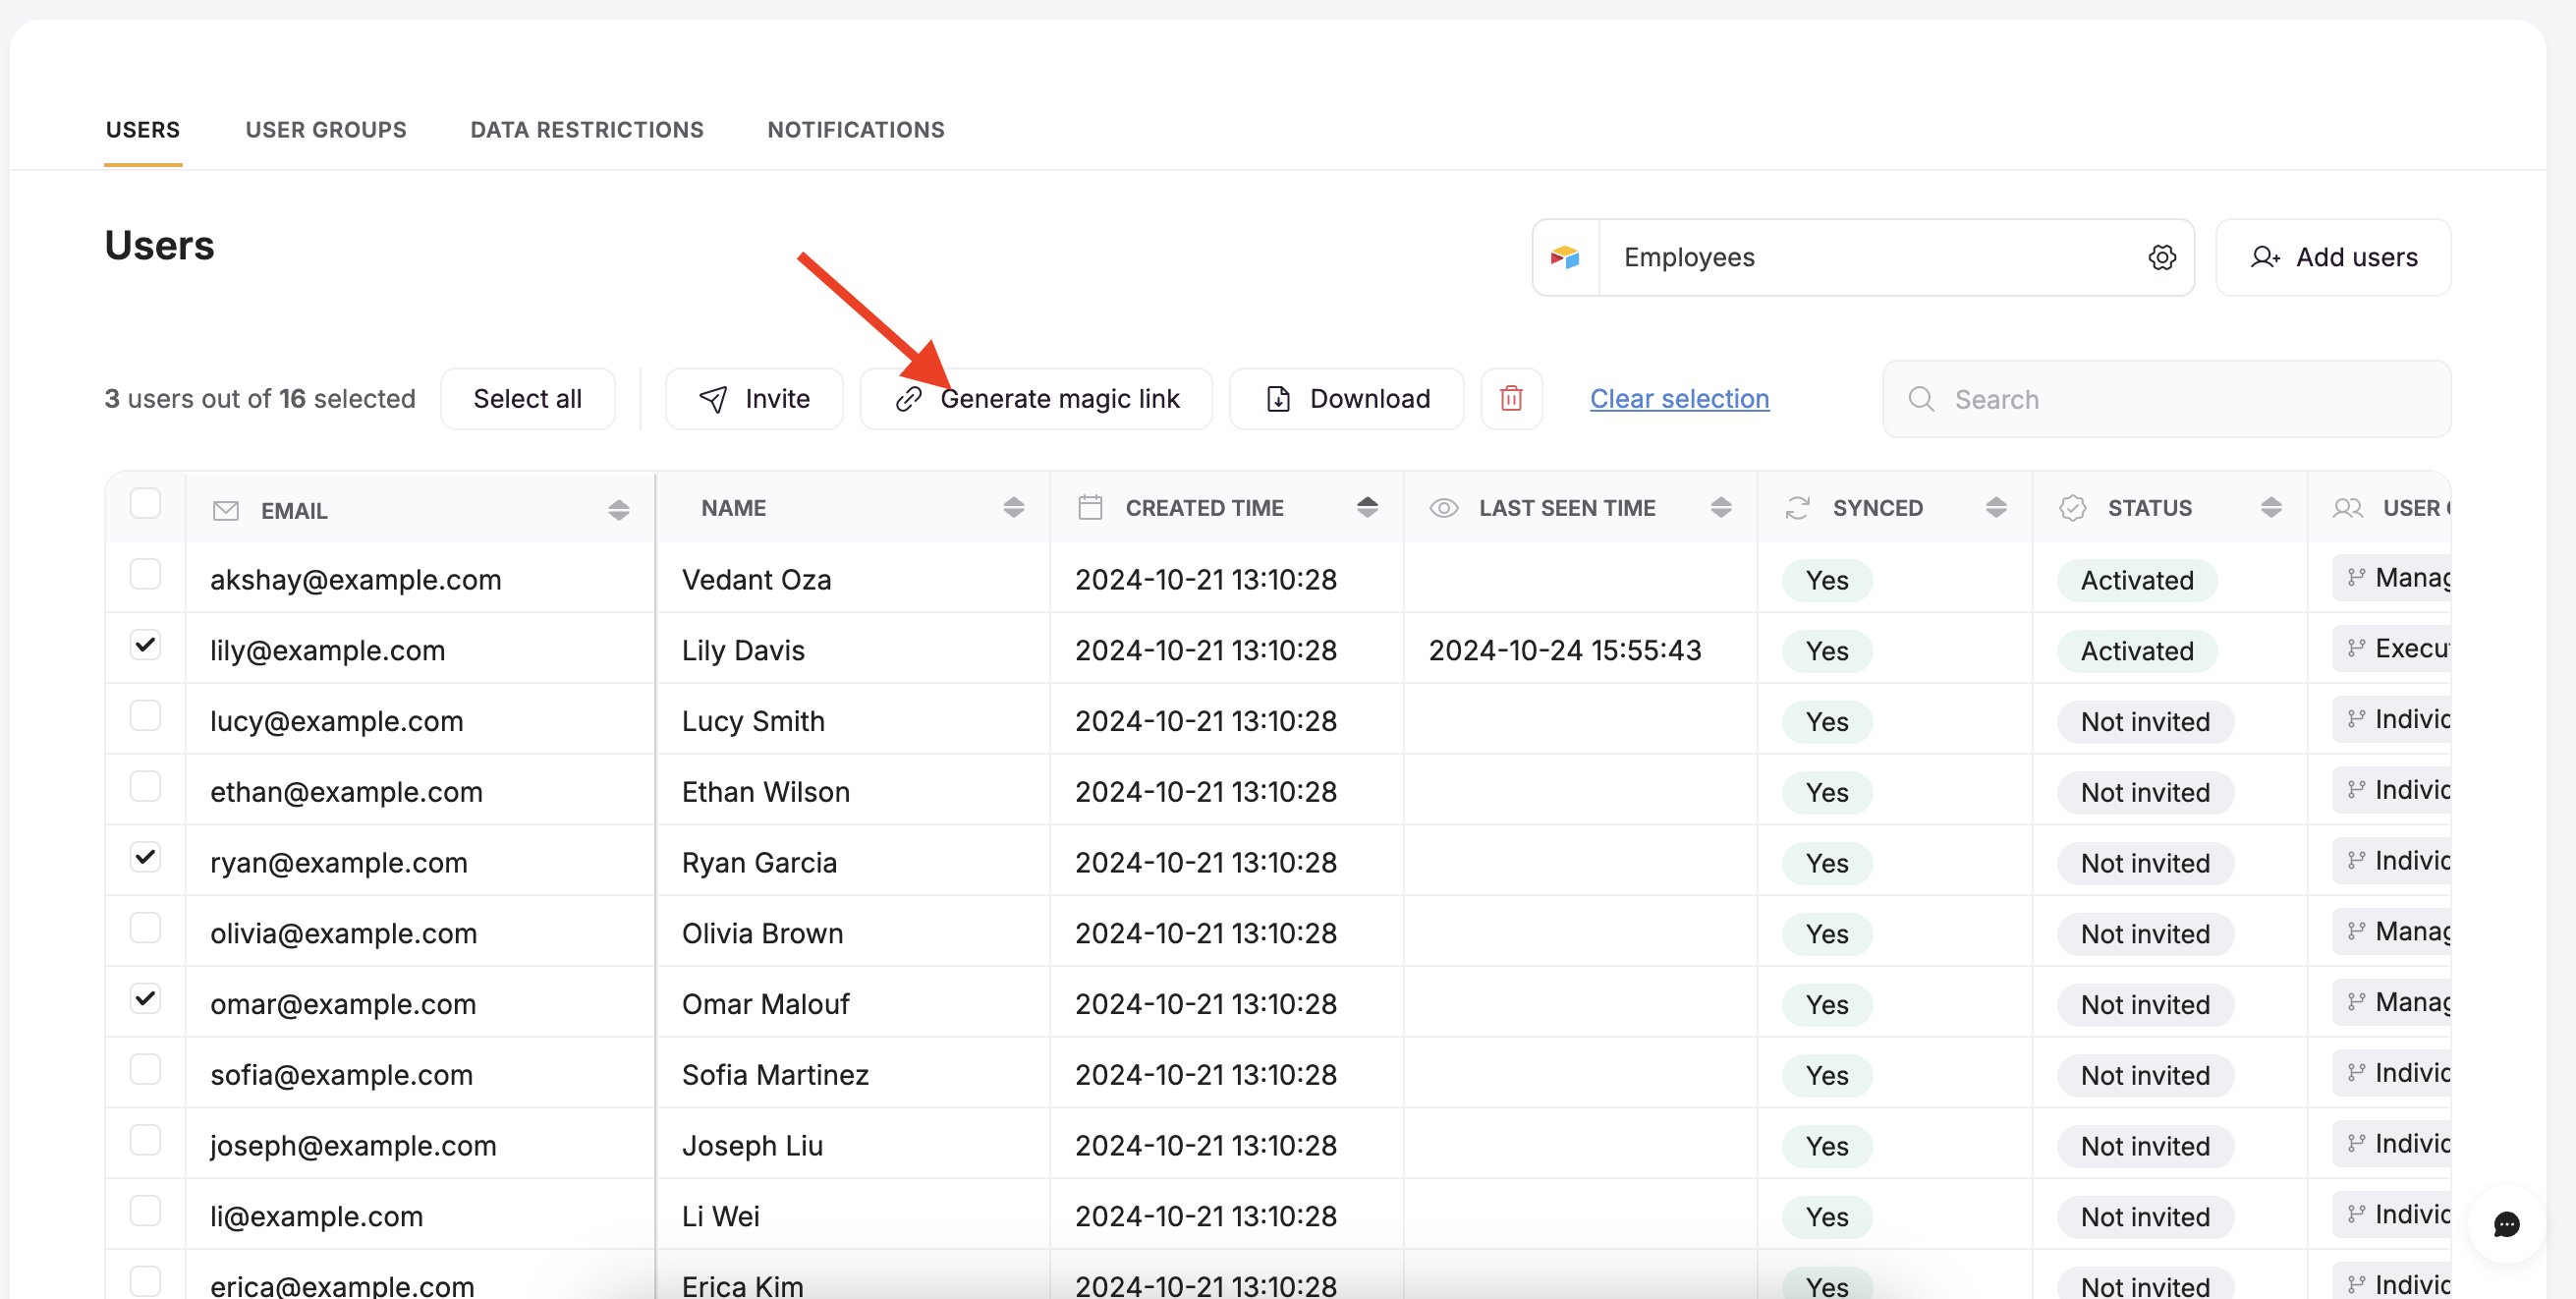Click the envelope icon in Email header
This screenshot has width=2576, height=1299.
coord(226,510)
